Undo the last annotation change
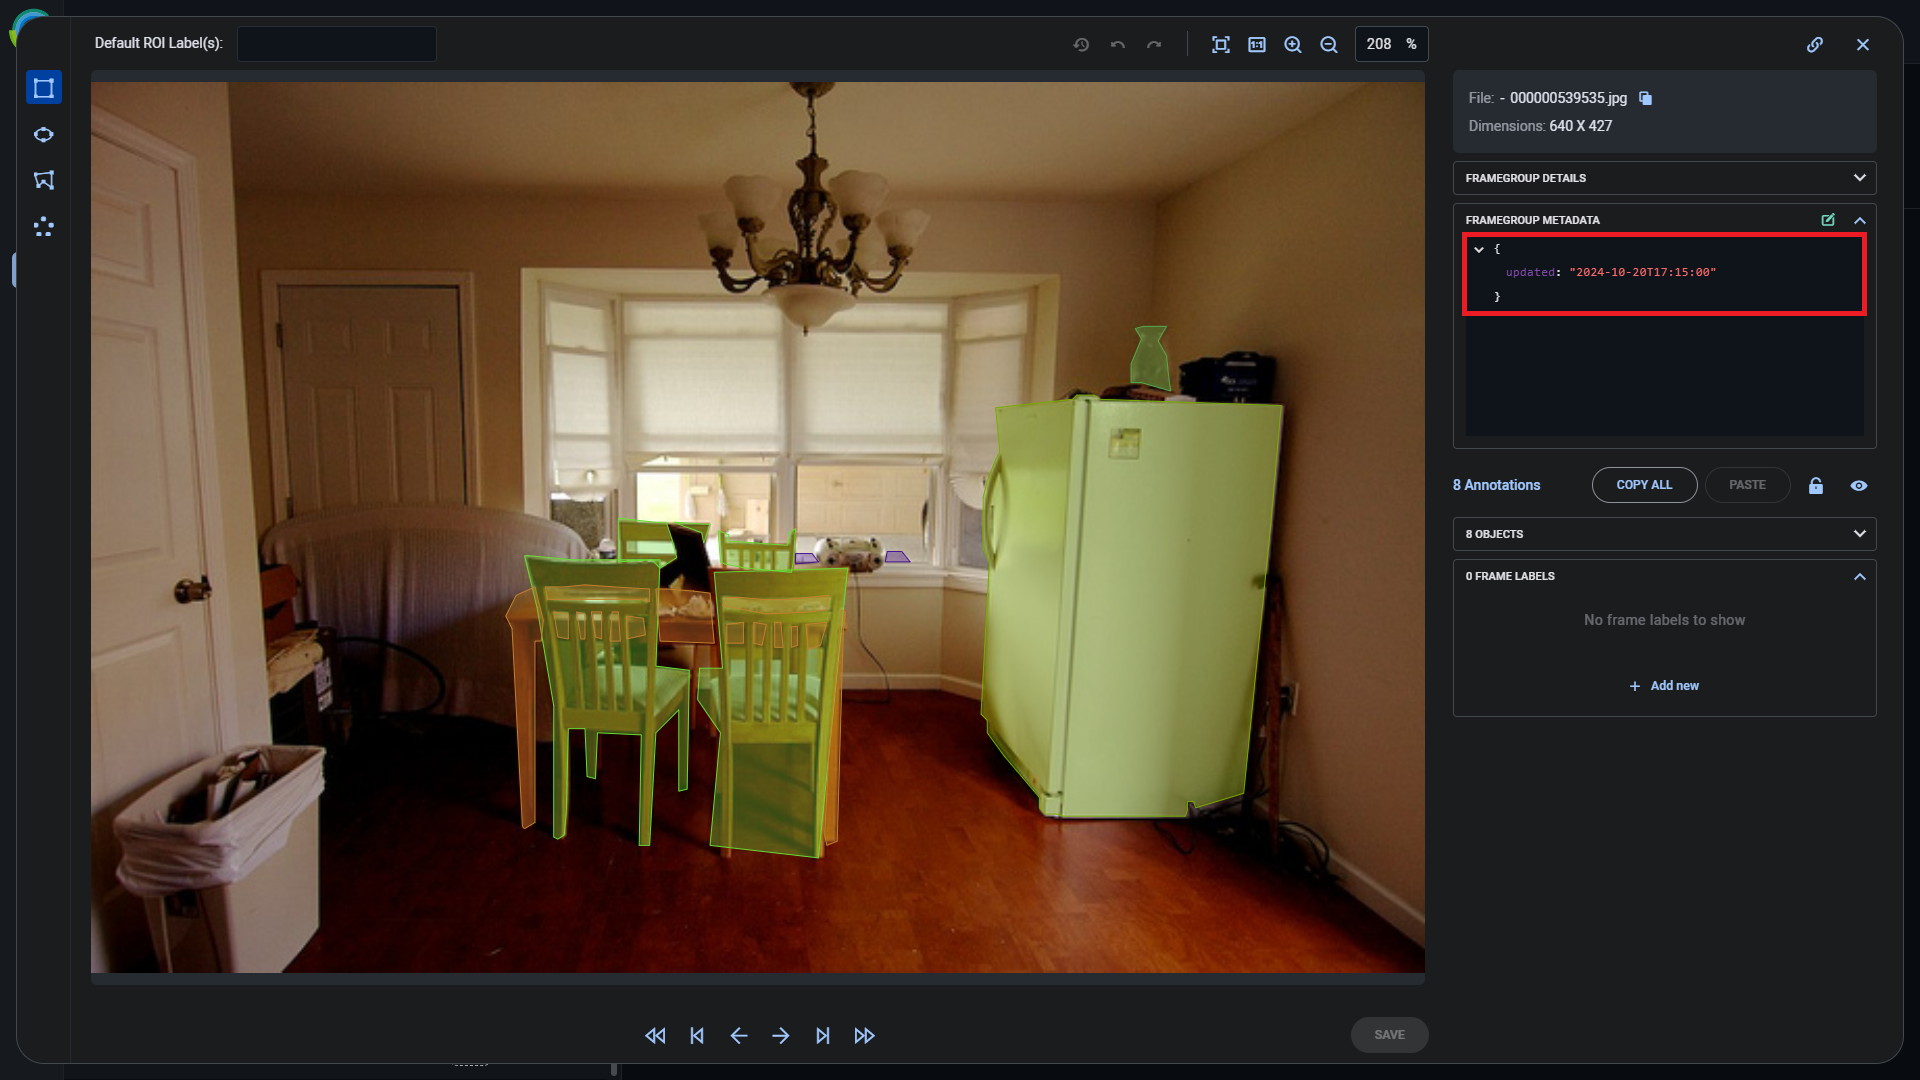The width and height of the screenshot is (1920, 1080). [1117, 44]
